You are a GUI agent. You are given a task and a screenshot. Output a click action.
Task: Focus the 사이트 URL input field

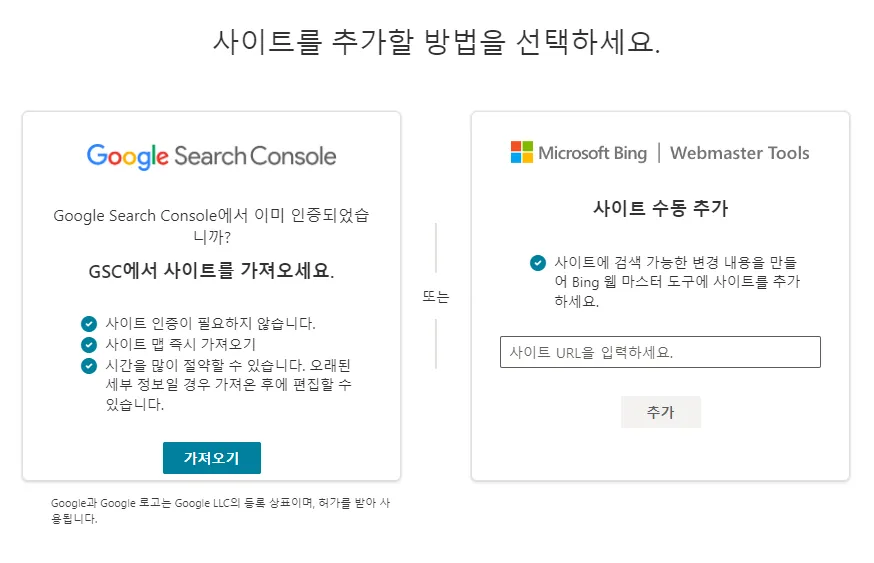[x=660, y=352]
